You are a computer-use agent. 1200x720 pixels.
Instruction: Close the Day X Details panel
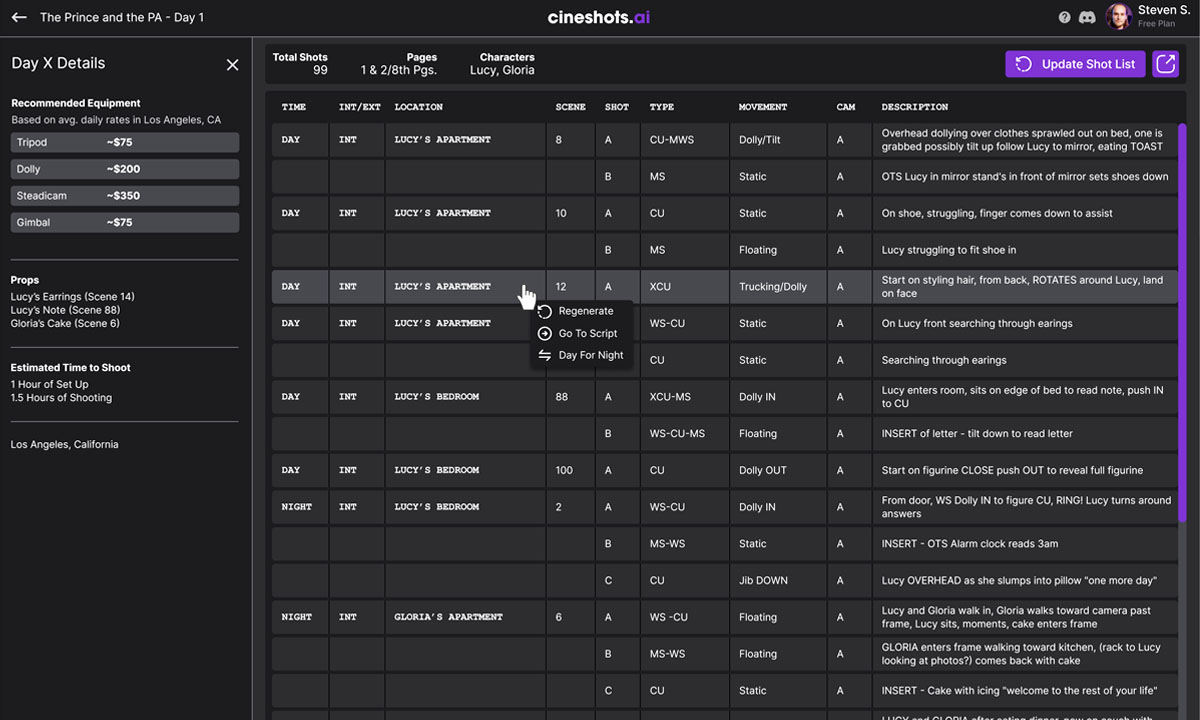click(232, 64)
